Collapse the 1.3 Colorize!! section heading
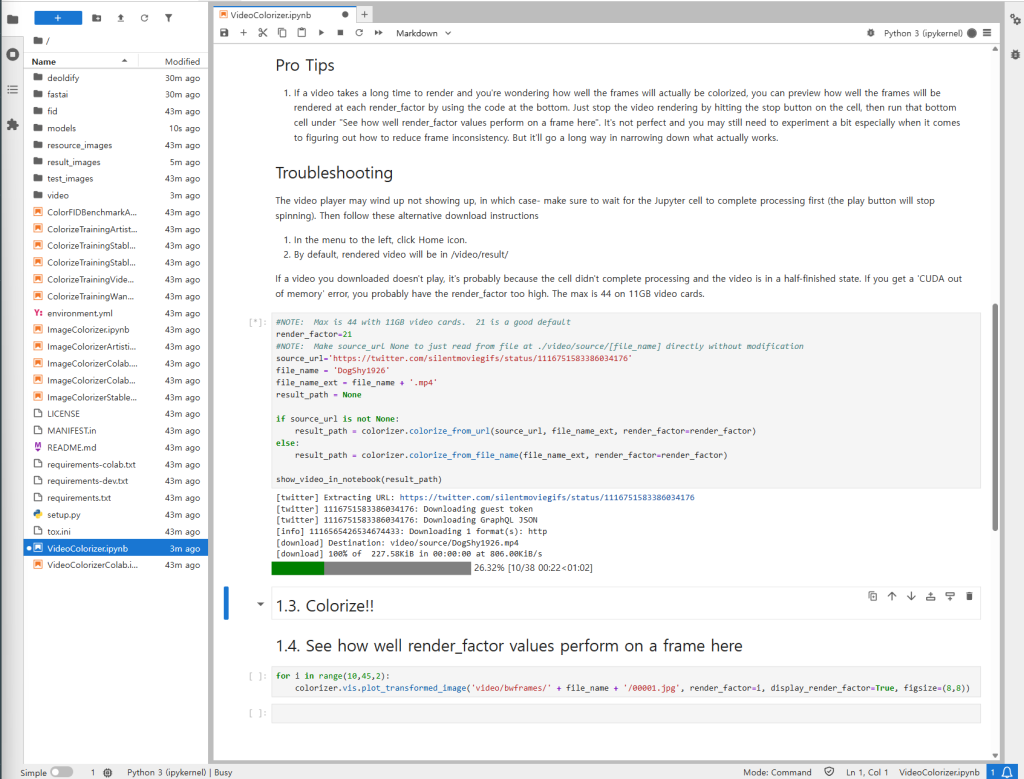 262,605
